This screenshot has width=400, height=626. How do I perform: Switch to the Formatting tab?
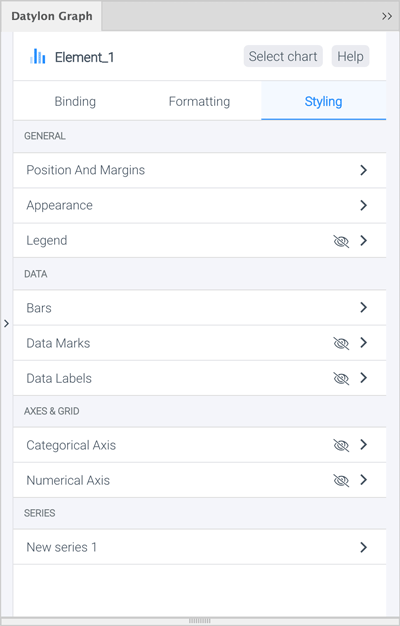[x=199, y=101]
